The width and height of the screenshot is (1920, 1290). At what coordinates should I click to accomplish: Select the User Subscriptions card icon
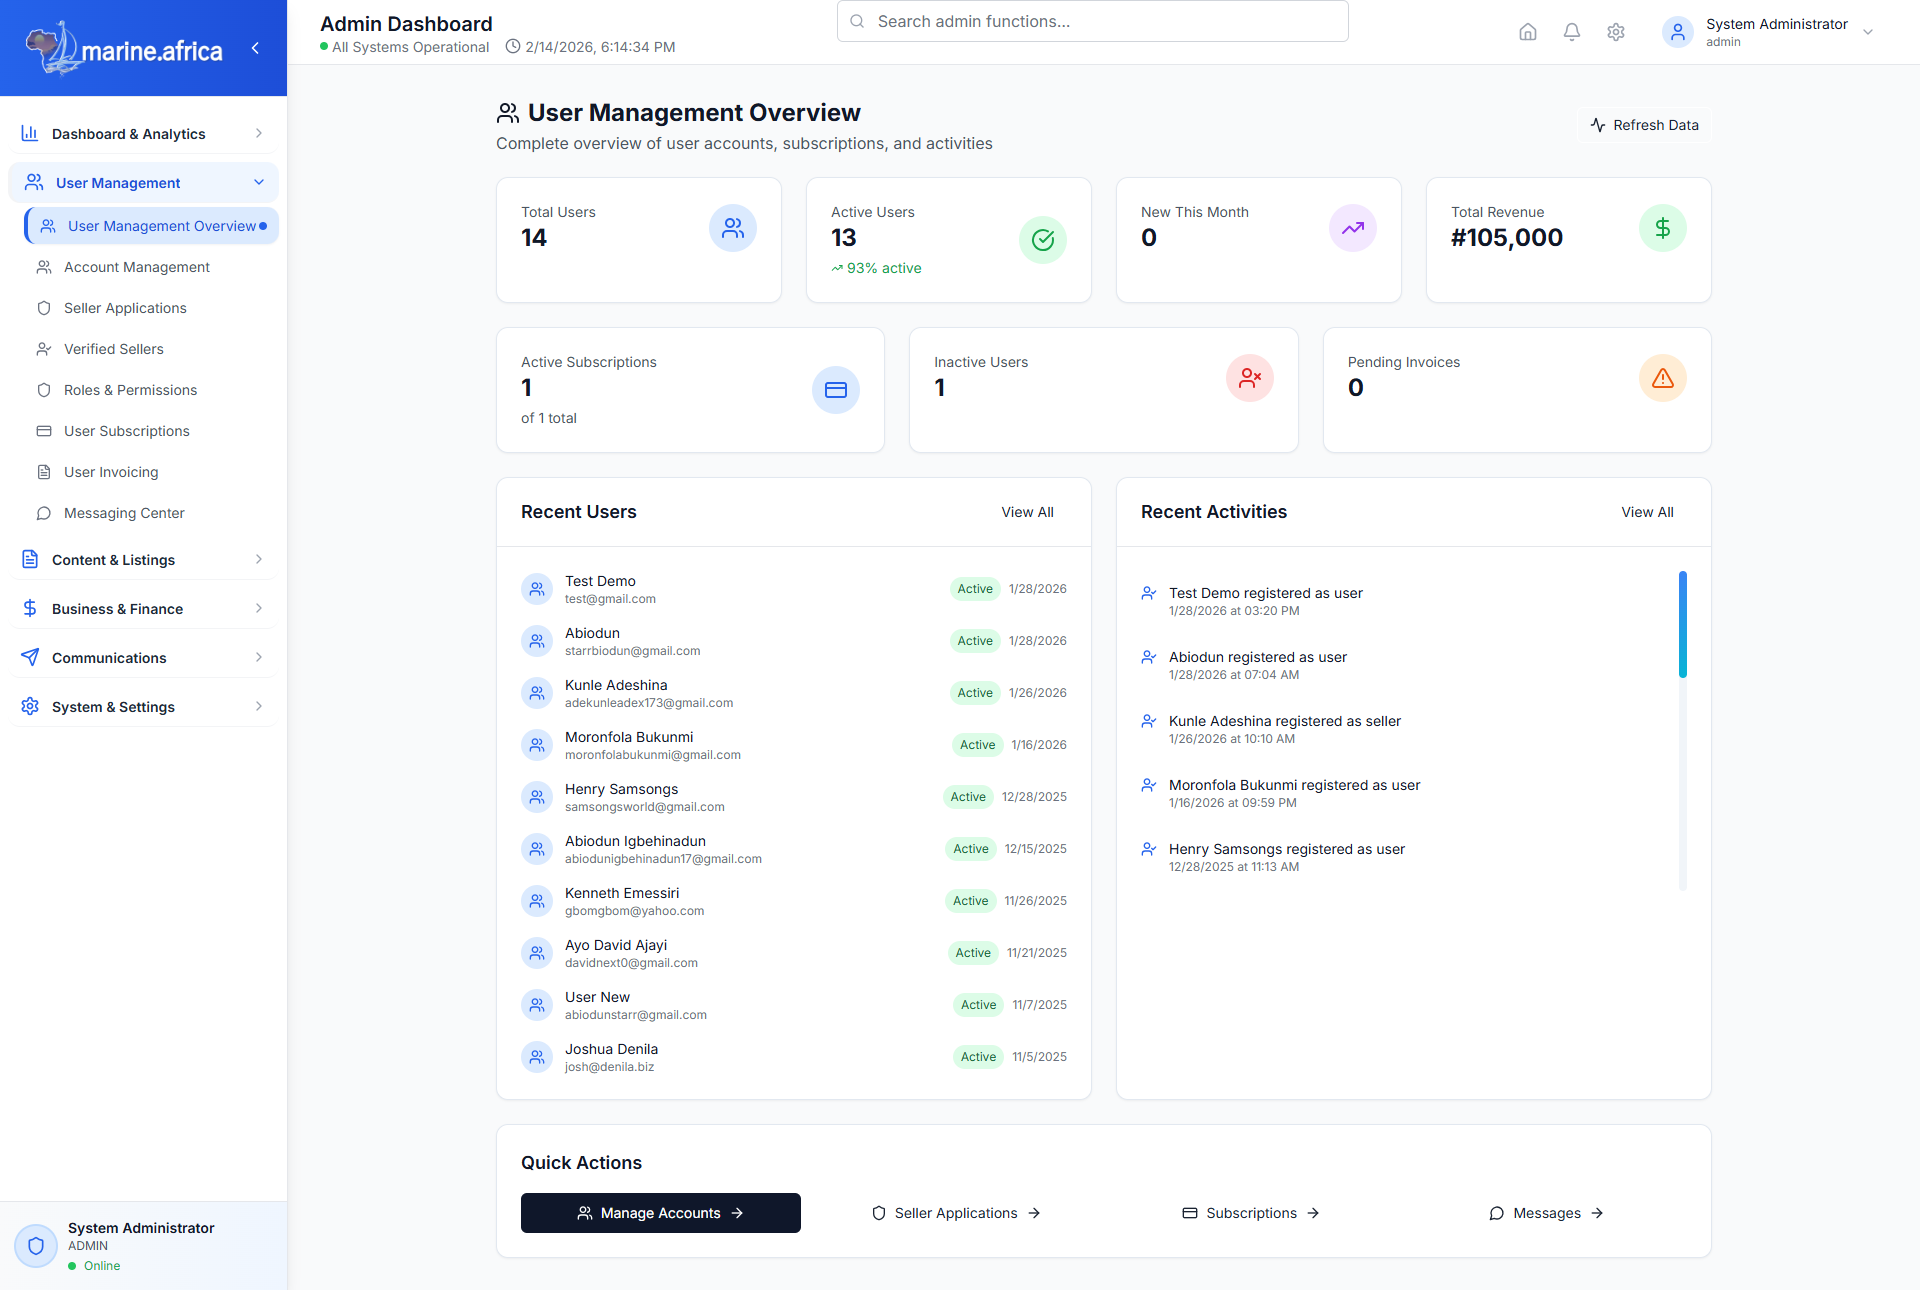point(44,431)
